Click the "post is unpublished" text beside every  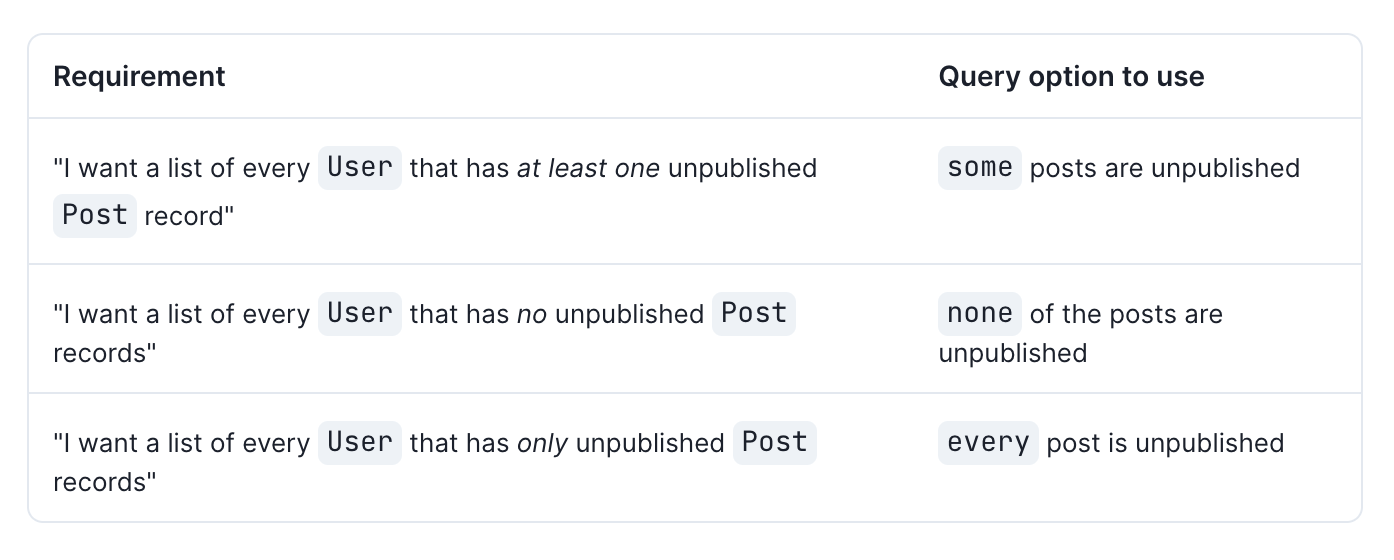1165,443
